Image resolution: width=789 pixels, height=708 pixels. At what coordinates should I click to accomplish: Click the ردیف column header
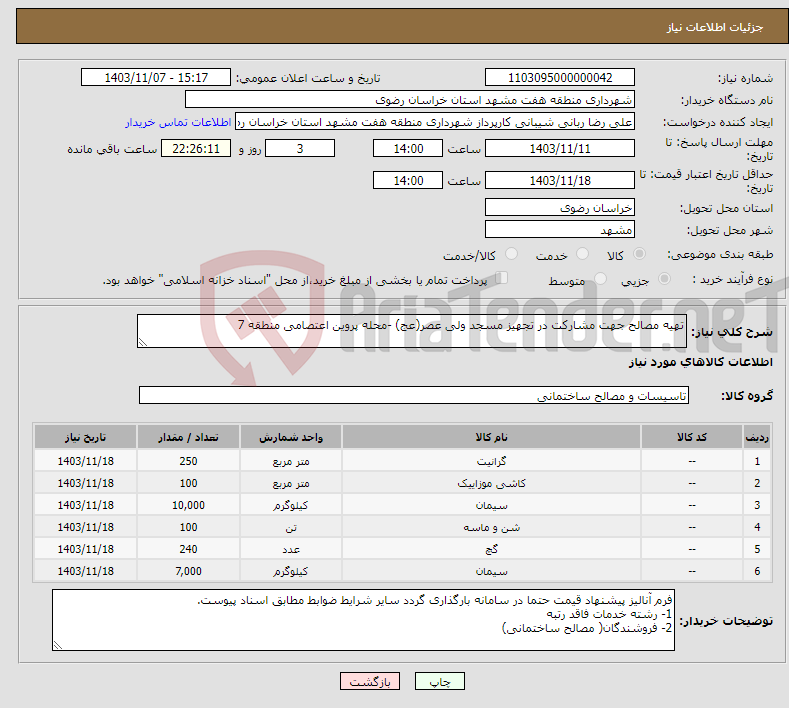pyautogui.click(x=757, y=437)
